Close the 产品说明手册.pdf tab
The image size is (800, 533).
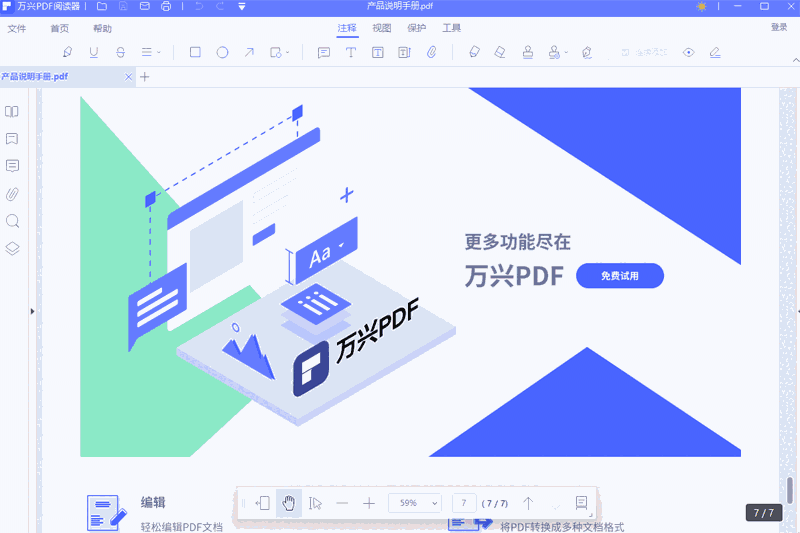(x=128, y=77)
